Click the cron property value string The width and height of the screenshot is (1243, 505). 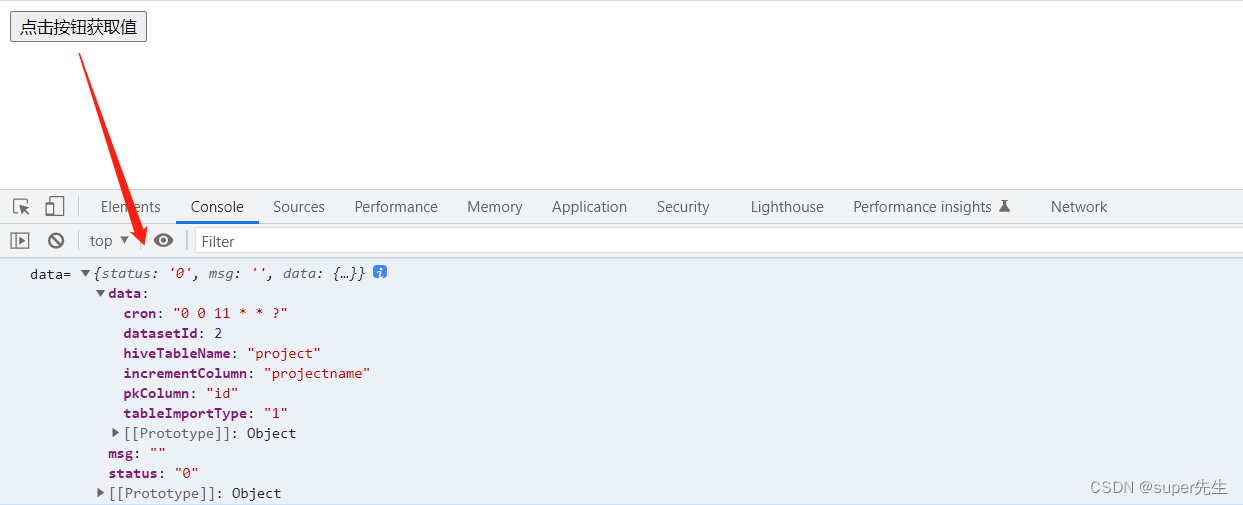pos(230,313)
